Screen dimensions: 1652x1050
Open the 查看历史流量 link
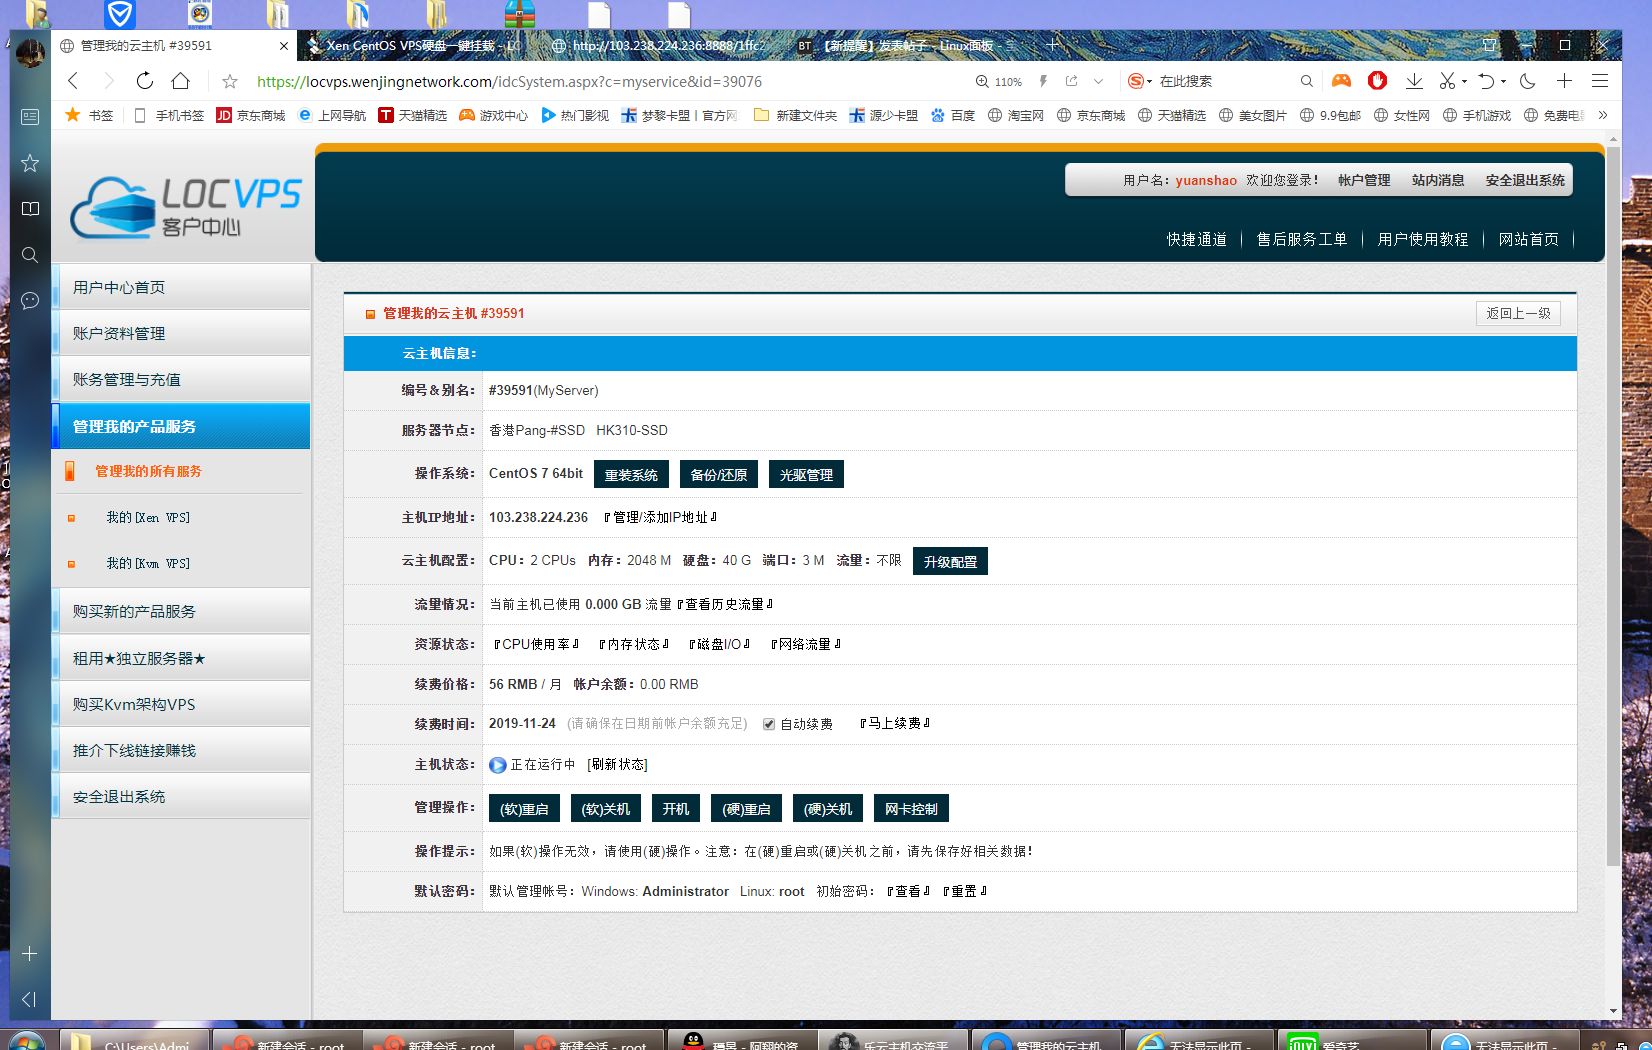pyautogui.click(x=725, y=604)
